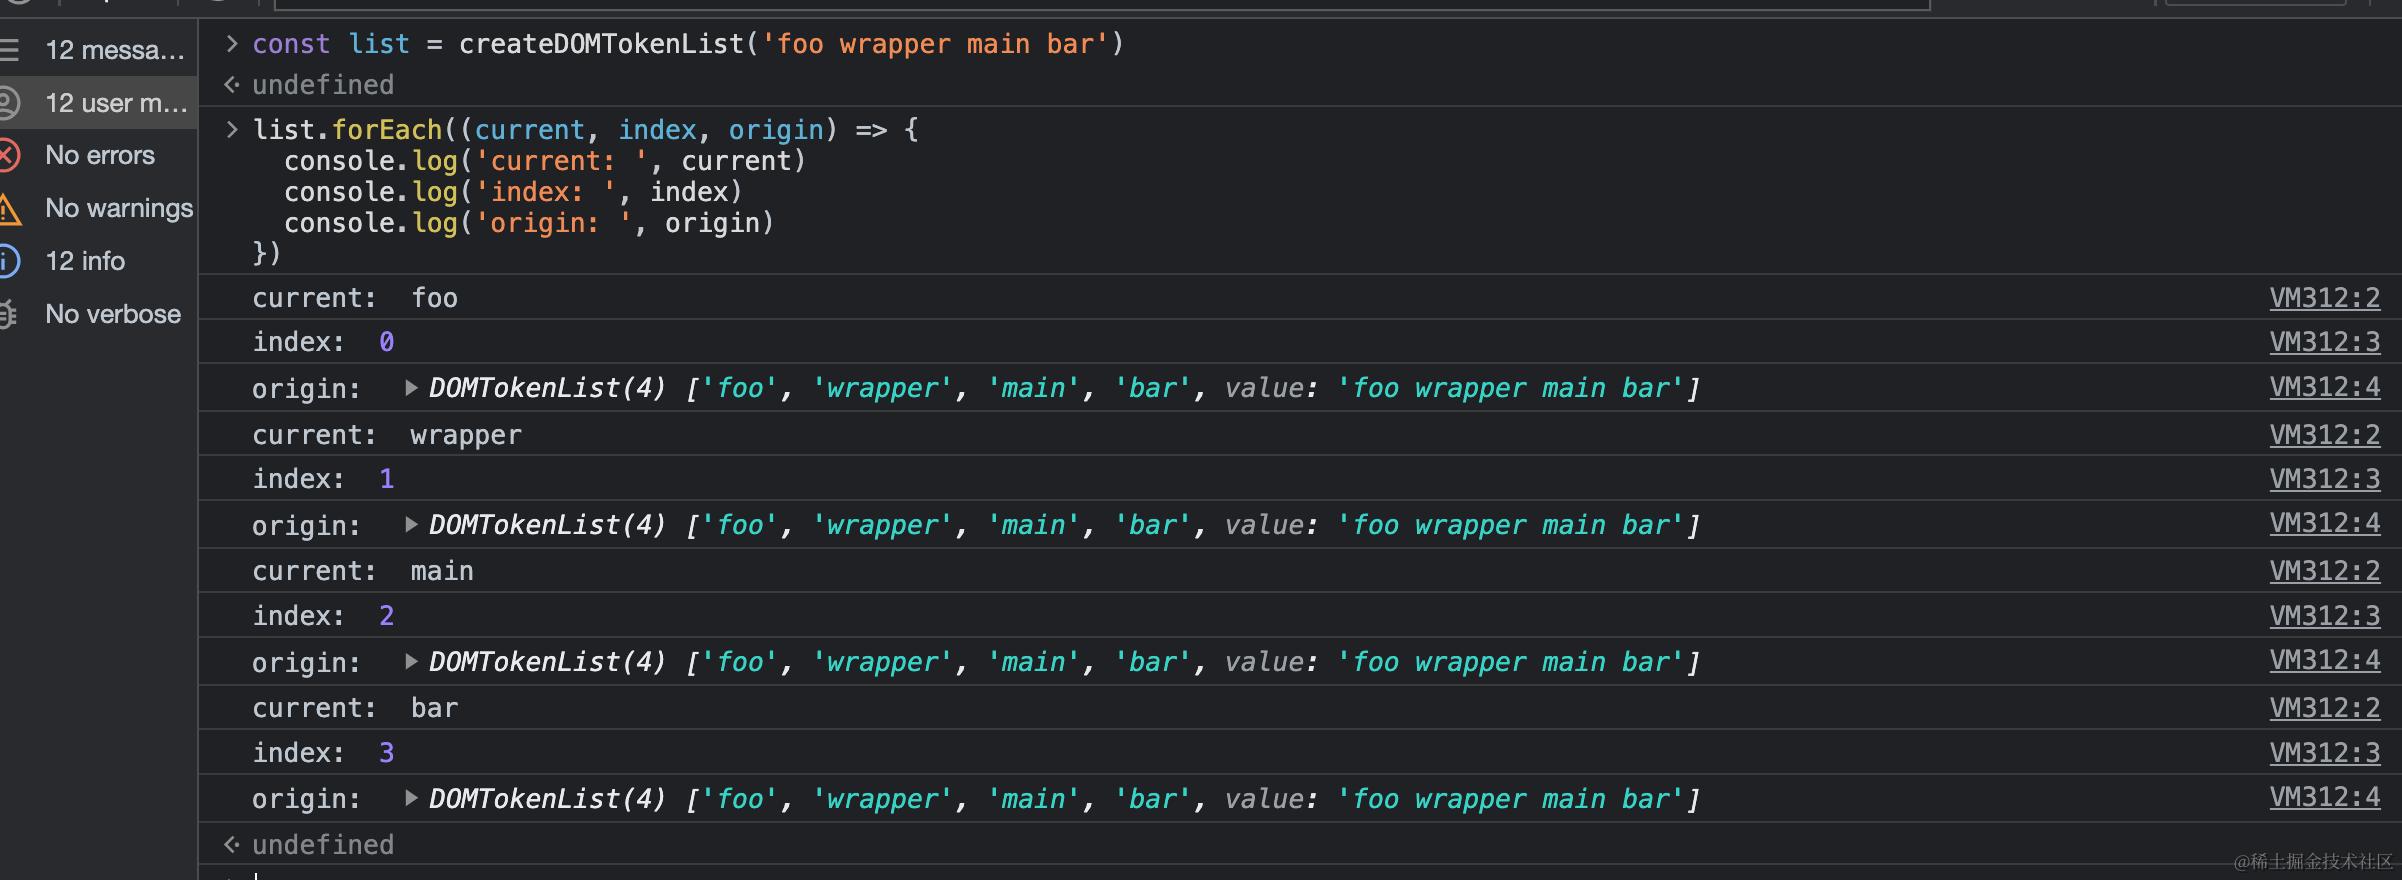Select the 12 messages sidebar filter
Viewport: 2402px width, 880px height.
click(98, 49)
